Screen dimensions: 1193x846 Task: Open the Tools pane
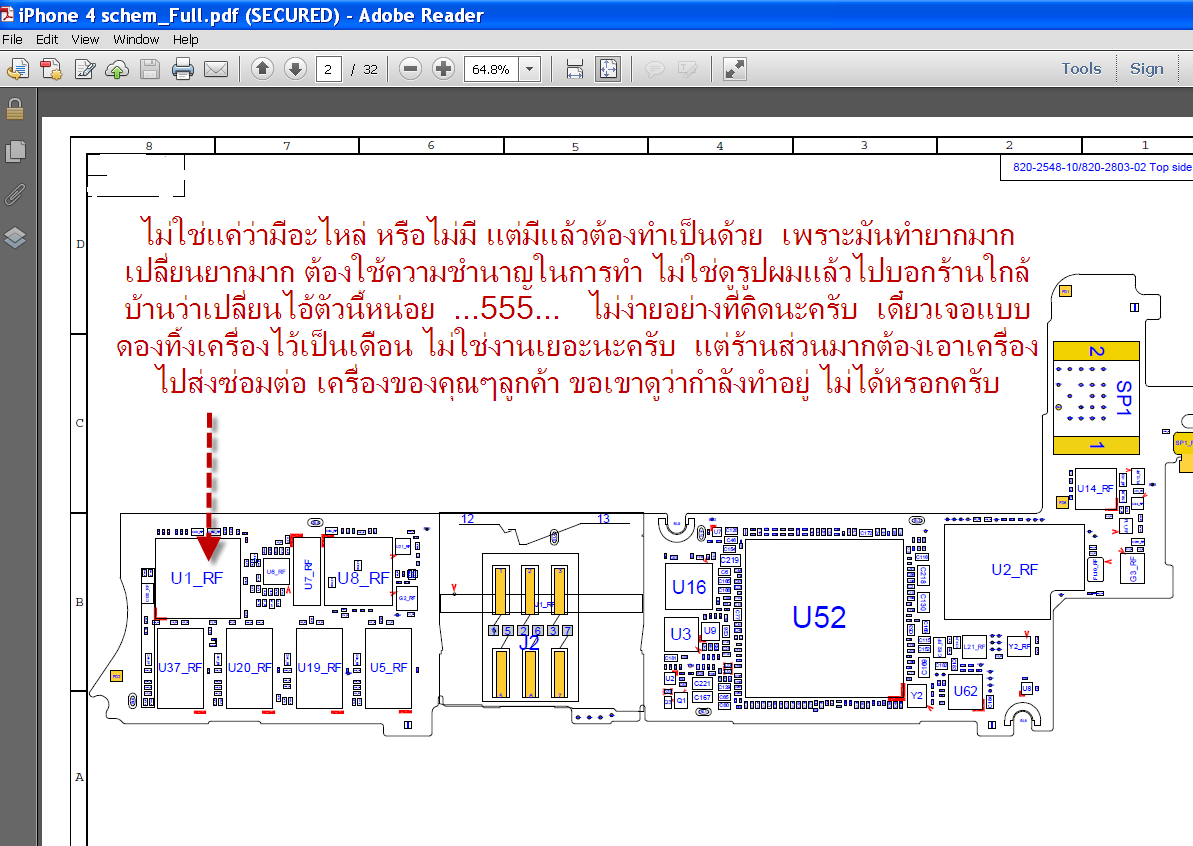point(1081,68)
